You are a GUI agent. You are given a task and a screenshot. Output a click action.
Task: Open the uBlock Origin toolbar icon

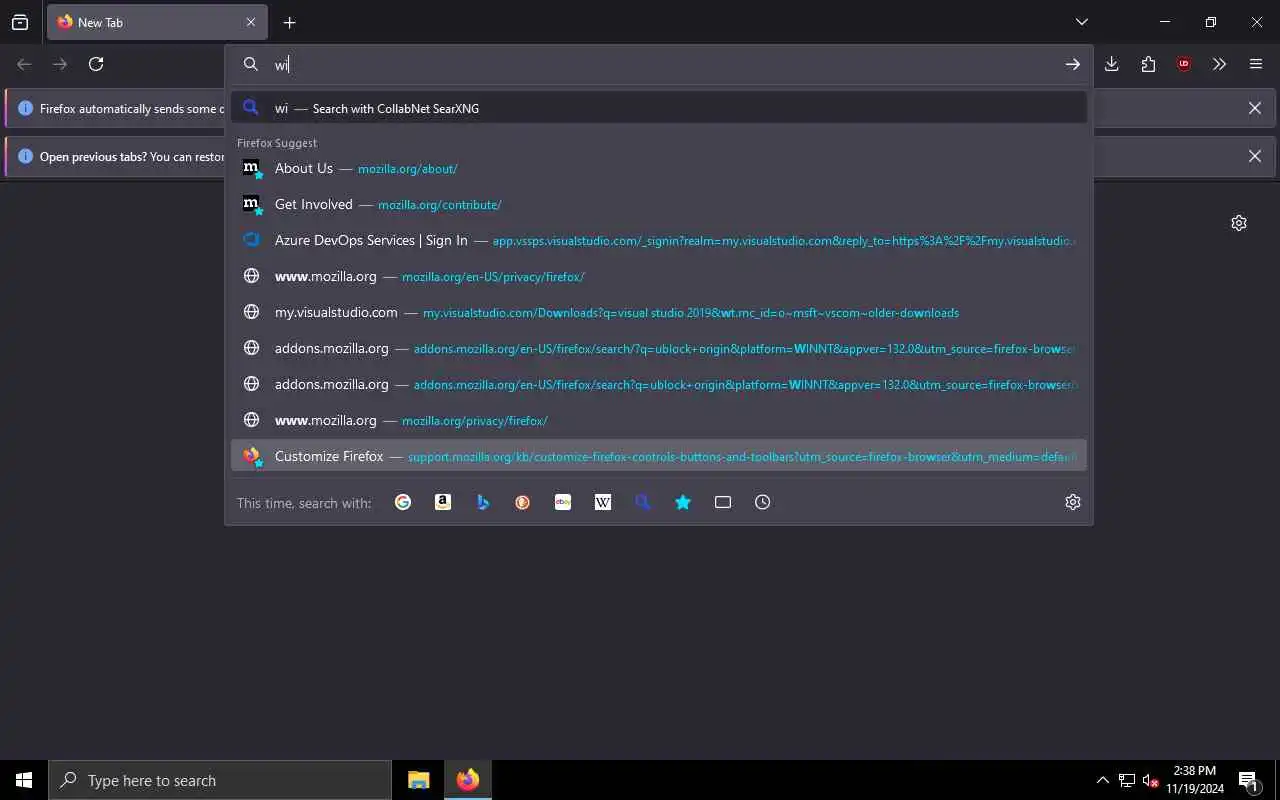(1184, 64)
